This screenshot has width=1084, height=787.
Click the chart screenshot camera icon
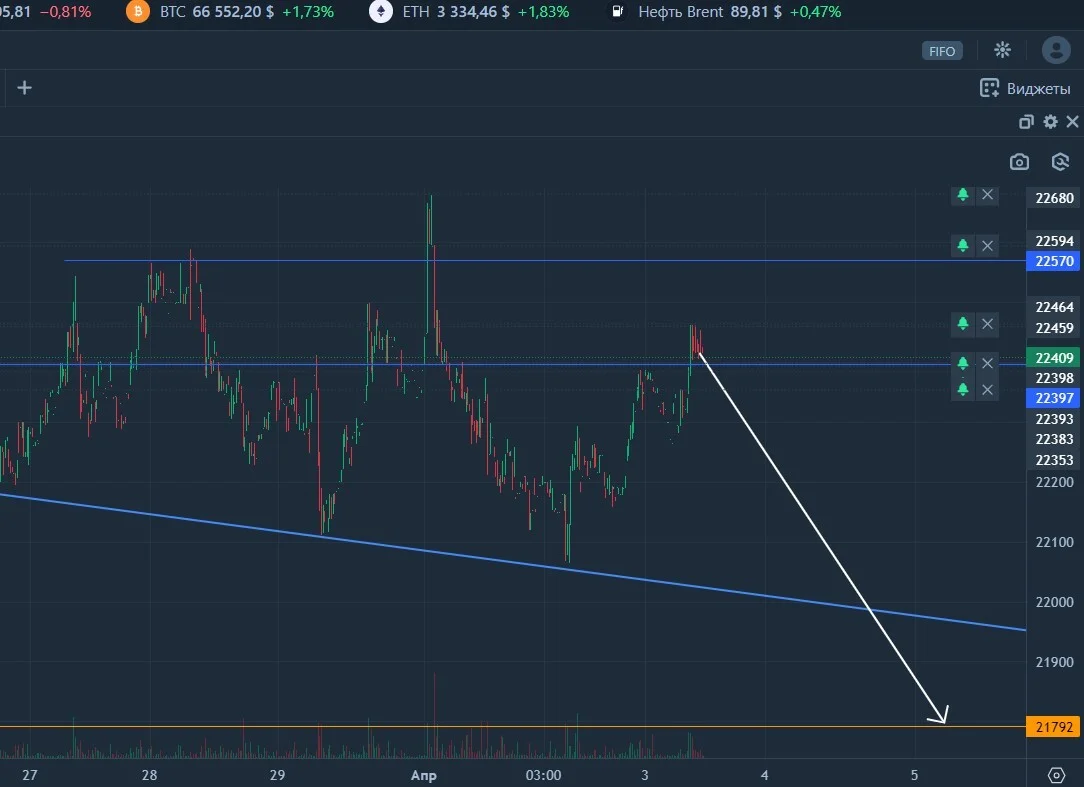(x=1019, y=162)
